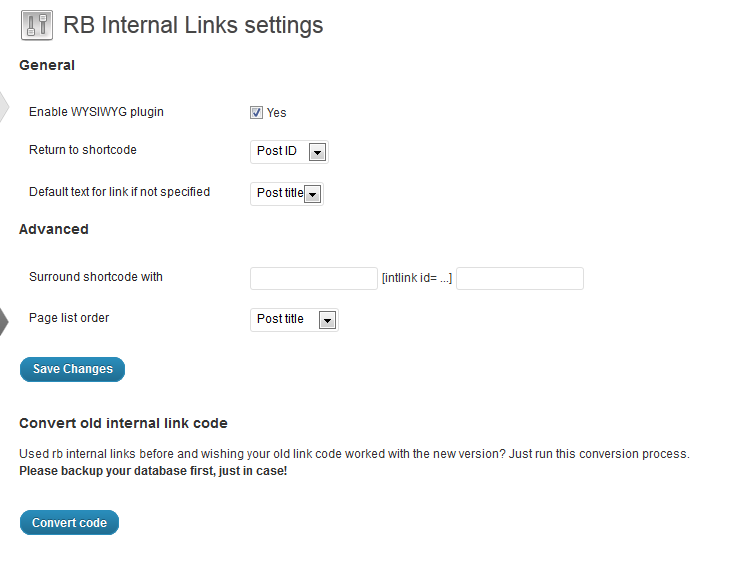Click the dark gray arrow beside Page list order
The height and width of the screenshot is (565, 744).
[3, 321]
